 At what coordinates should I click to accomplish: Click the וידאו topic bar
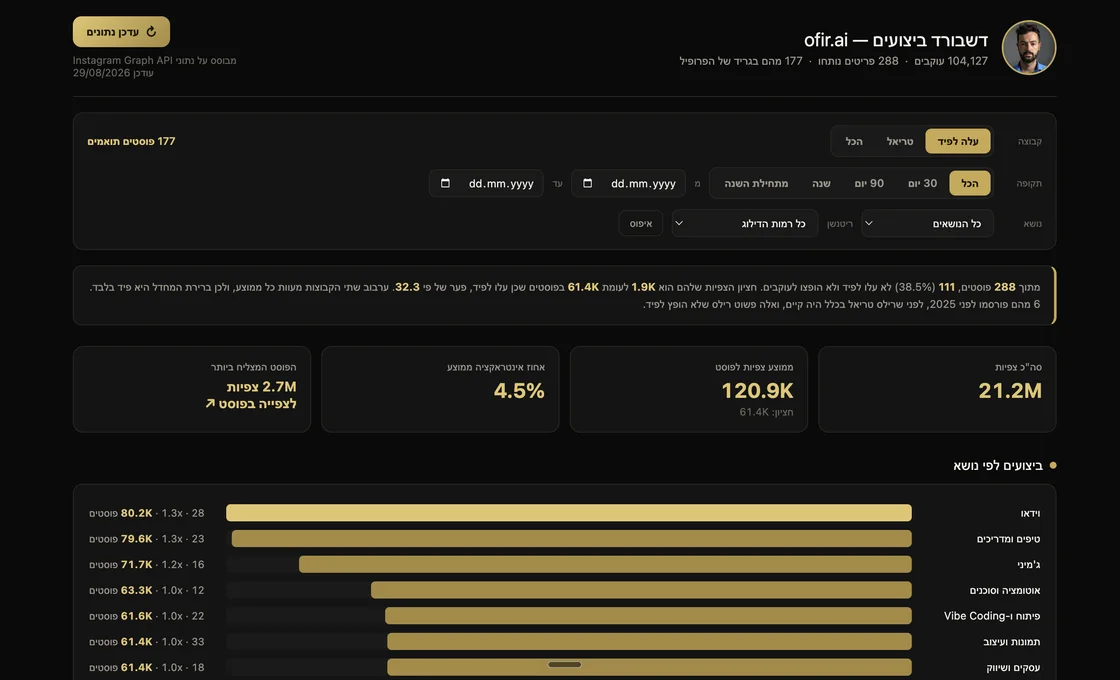[x=569, y=513]
